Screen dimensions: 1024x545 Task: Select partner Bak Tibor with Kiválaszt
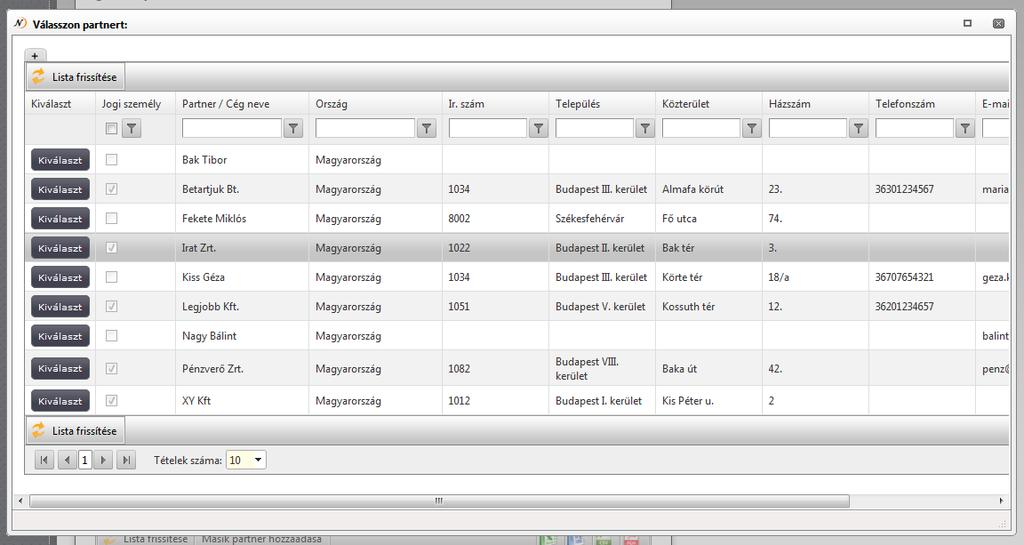[60, 160]
